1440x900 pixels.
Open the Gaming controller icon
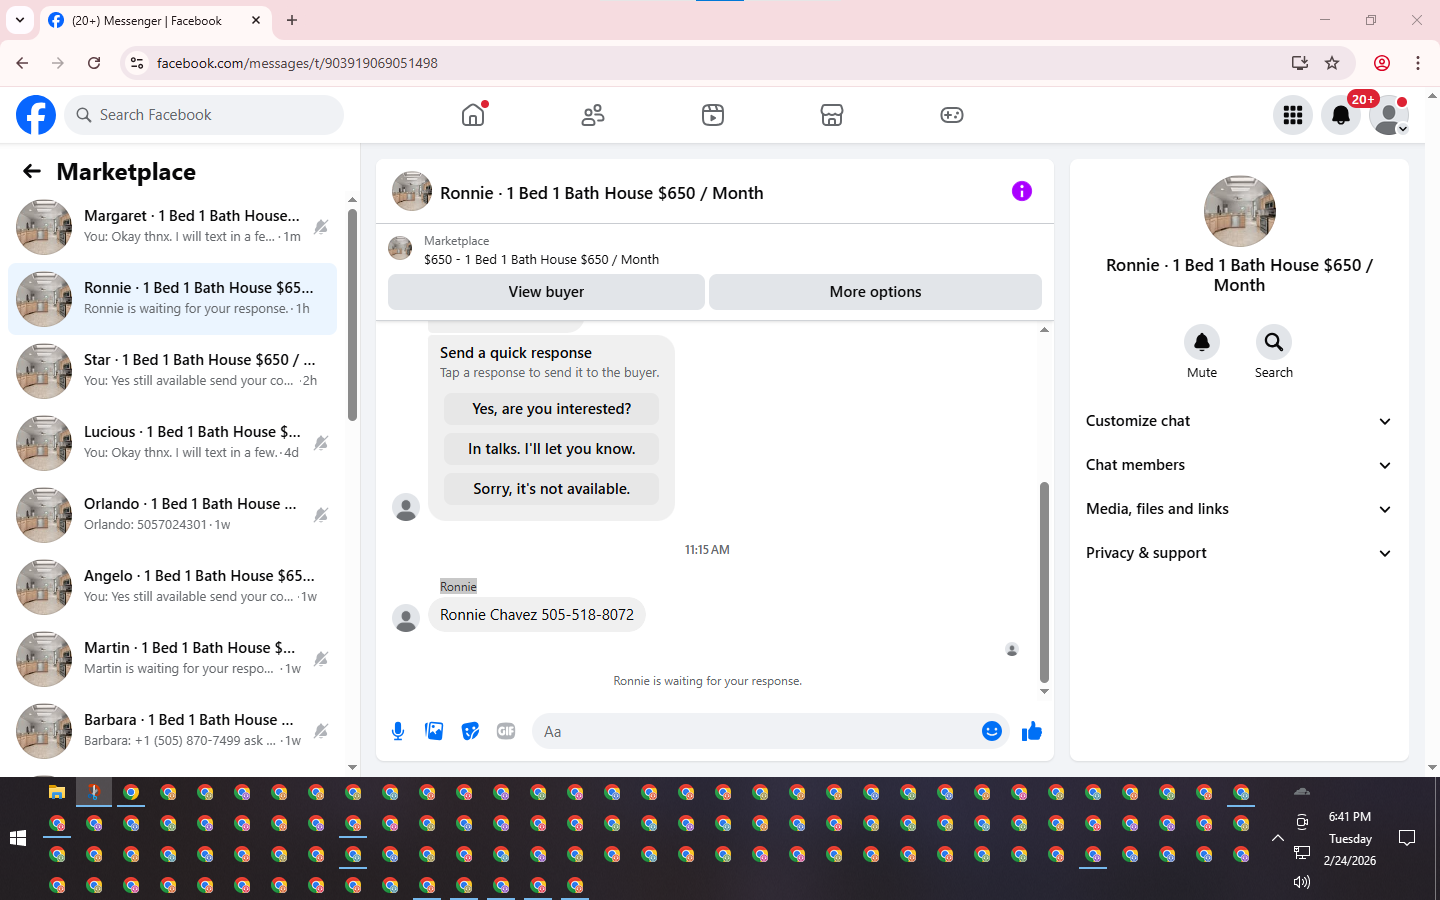(952, 115)
